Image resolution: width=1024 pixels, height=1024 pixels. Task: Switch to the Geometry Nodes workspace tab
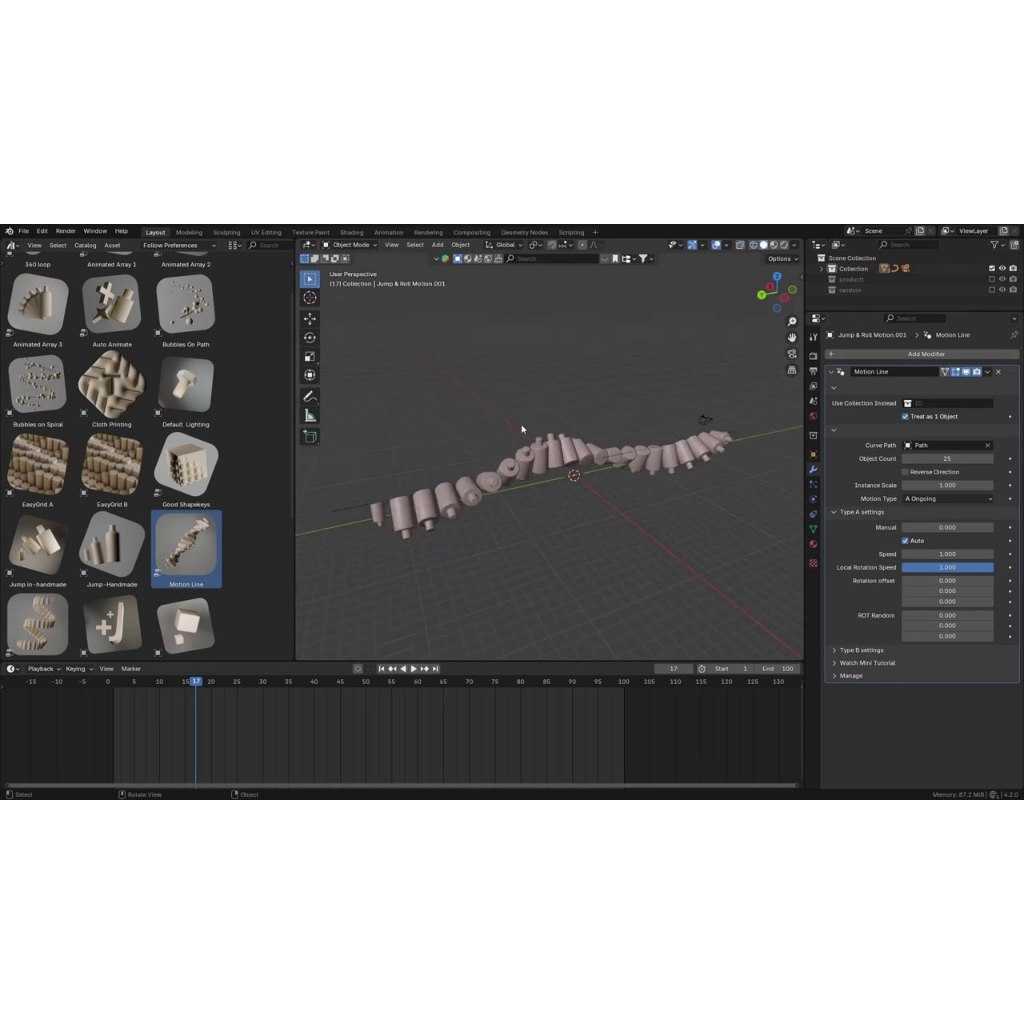(524, 232)
